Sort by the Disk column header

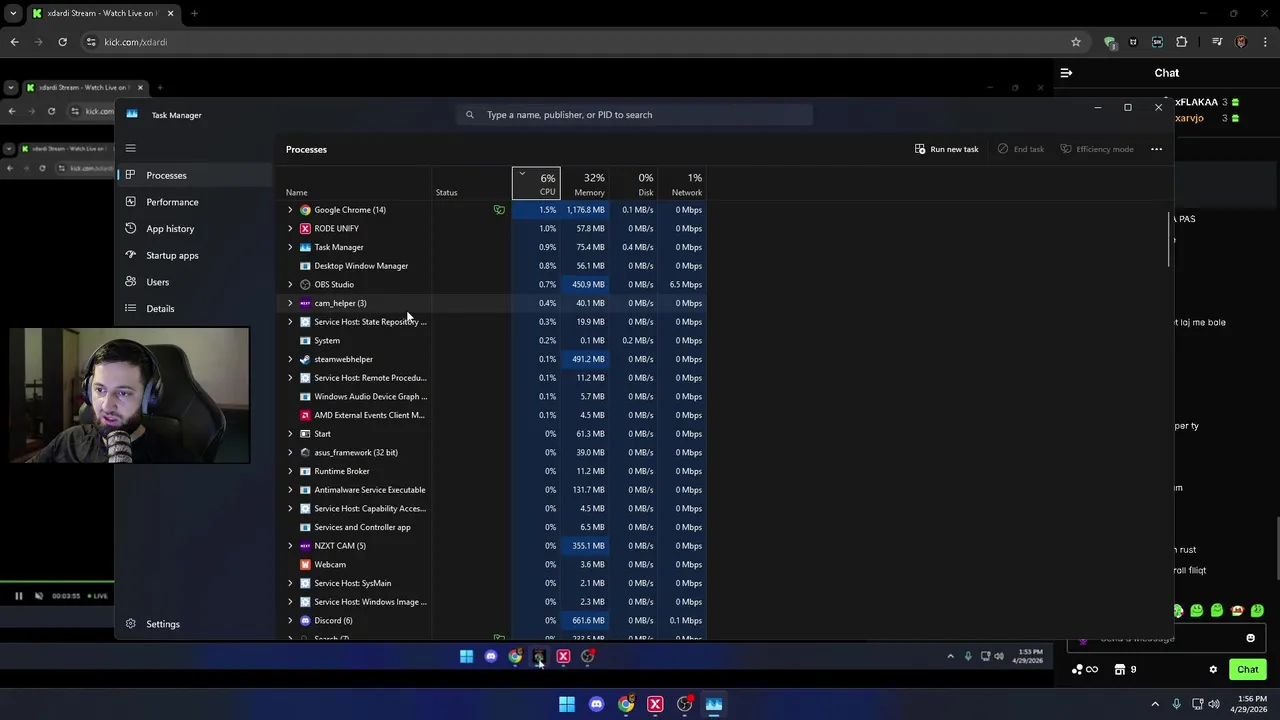click(634, 184)
